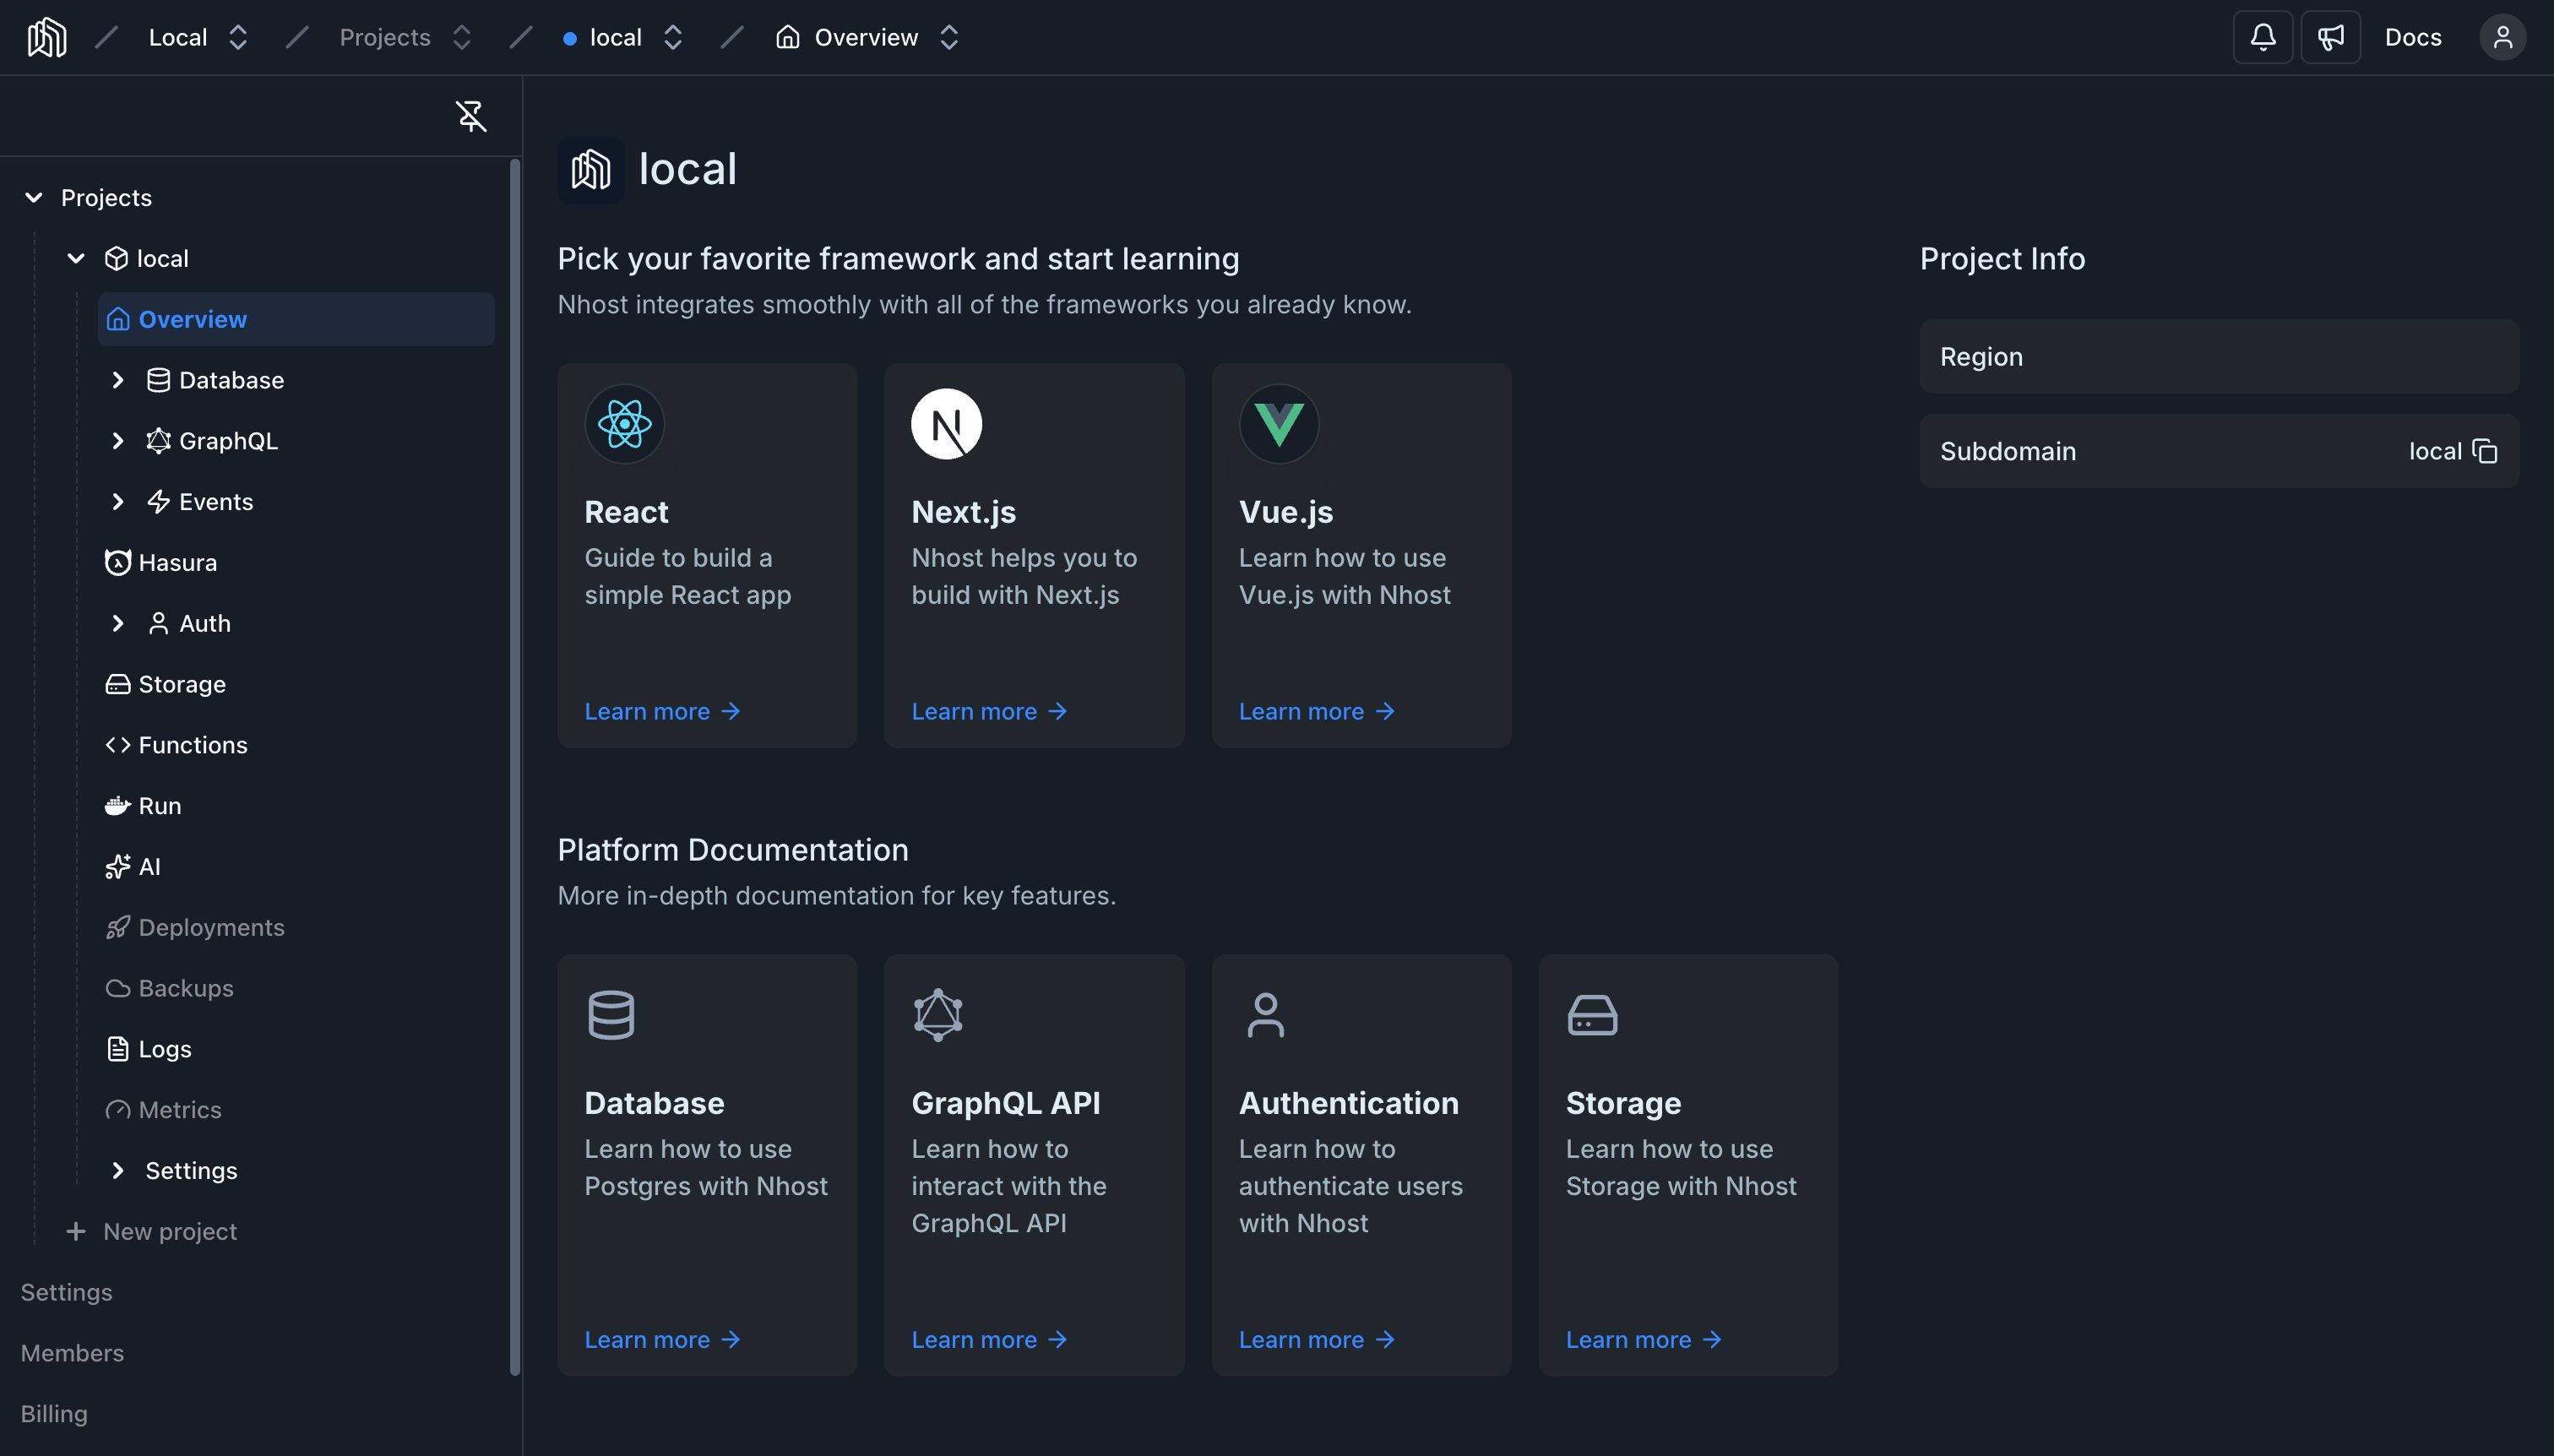Click New project in the sidebar
2554x1456 pixels.
pos(152,1232)
